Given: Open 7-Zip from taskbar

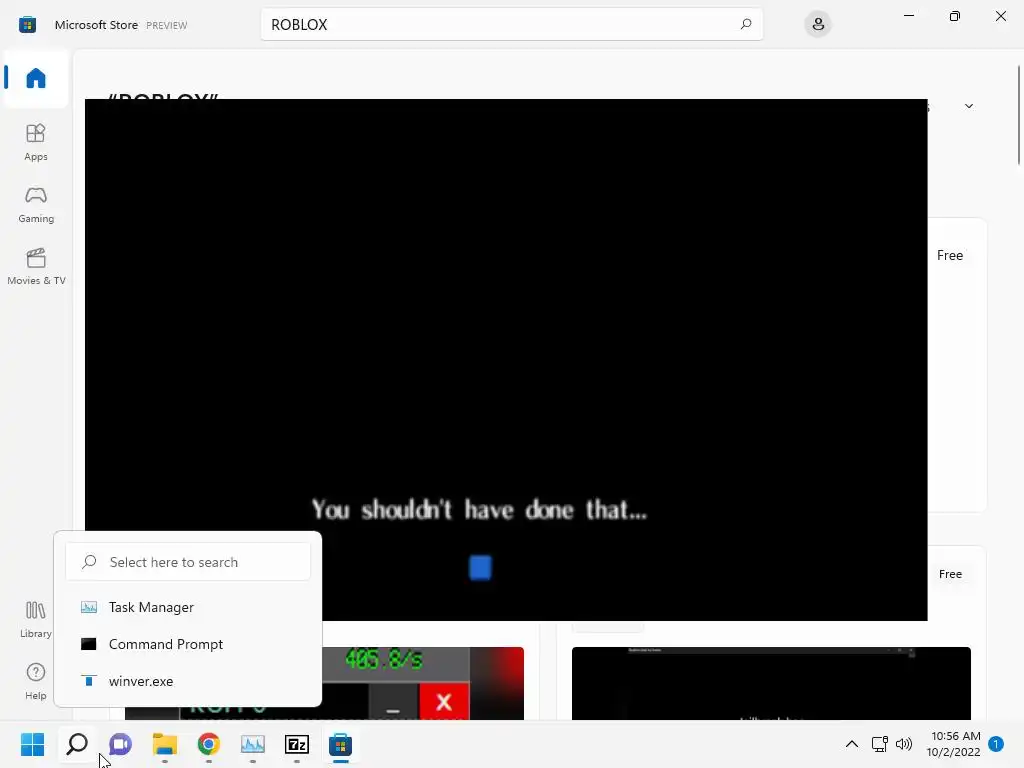Looking at the screenshot, I should click(x=296, y=744).
